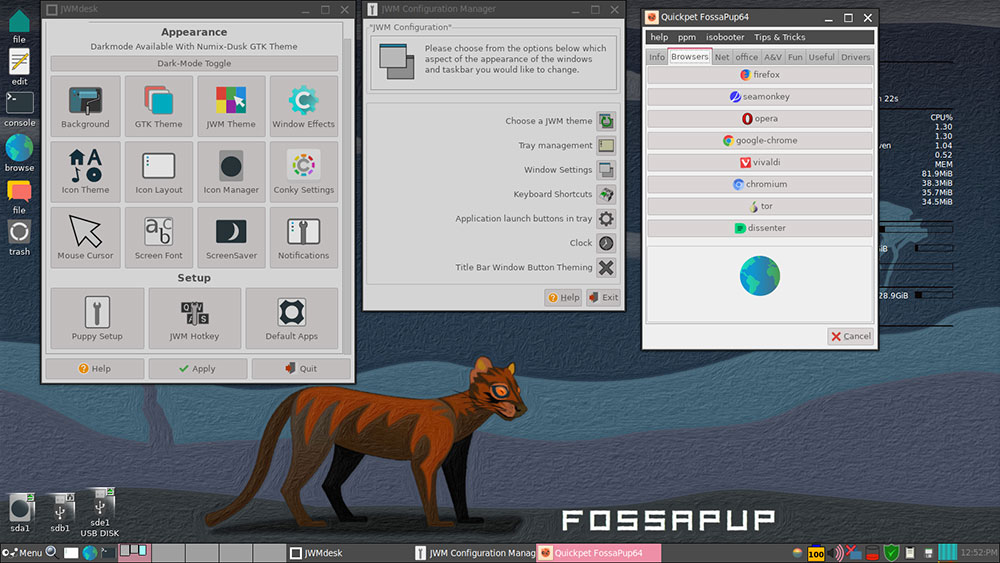Switch to the Useful tab

821,57
